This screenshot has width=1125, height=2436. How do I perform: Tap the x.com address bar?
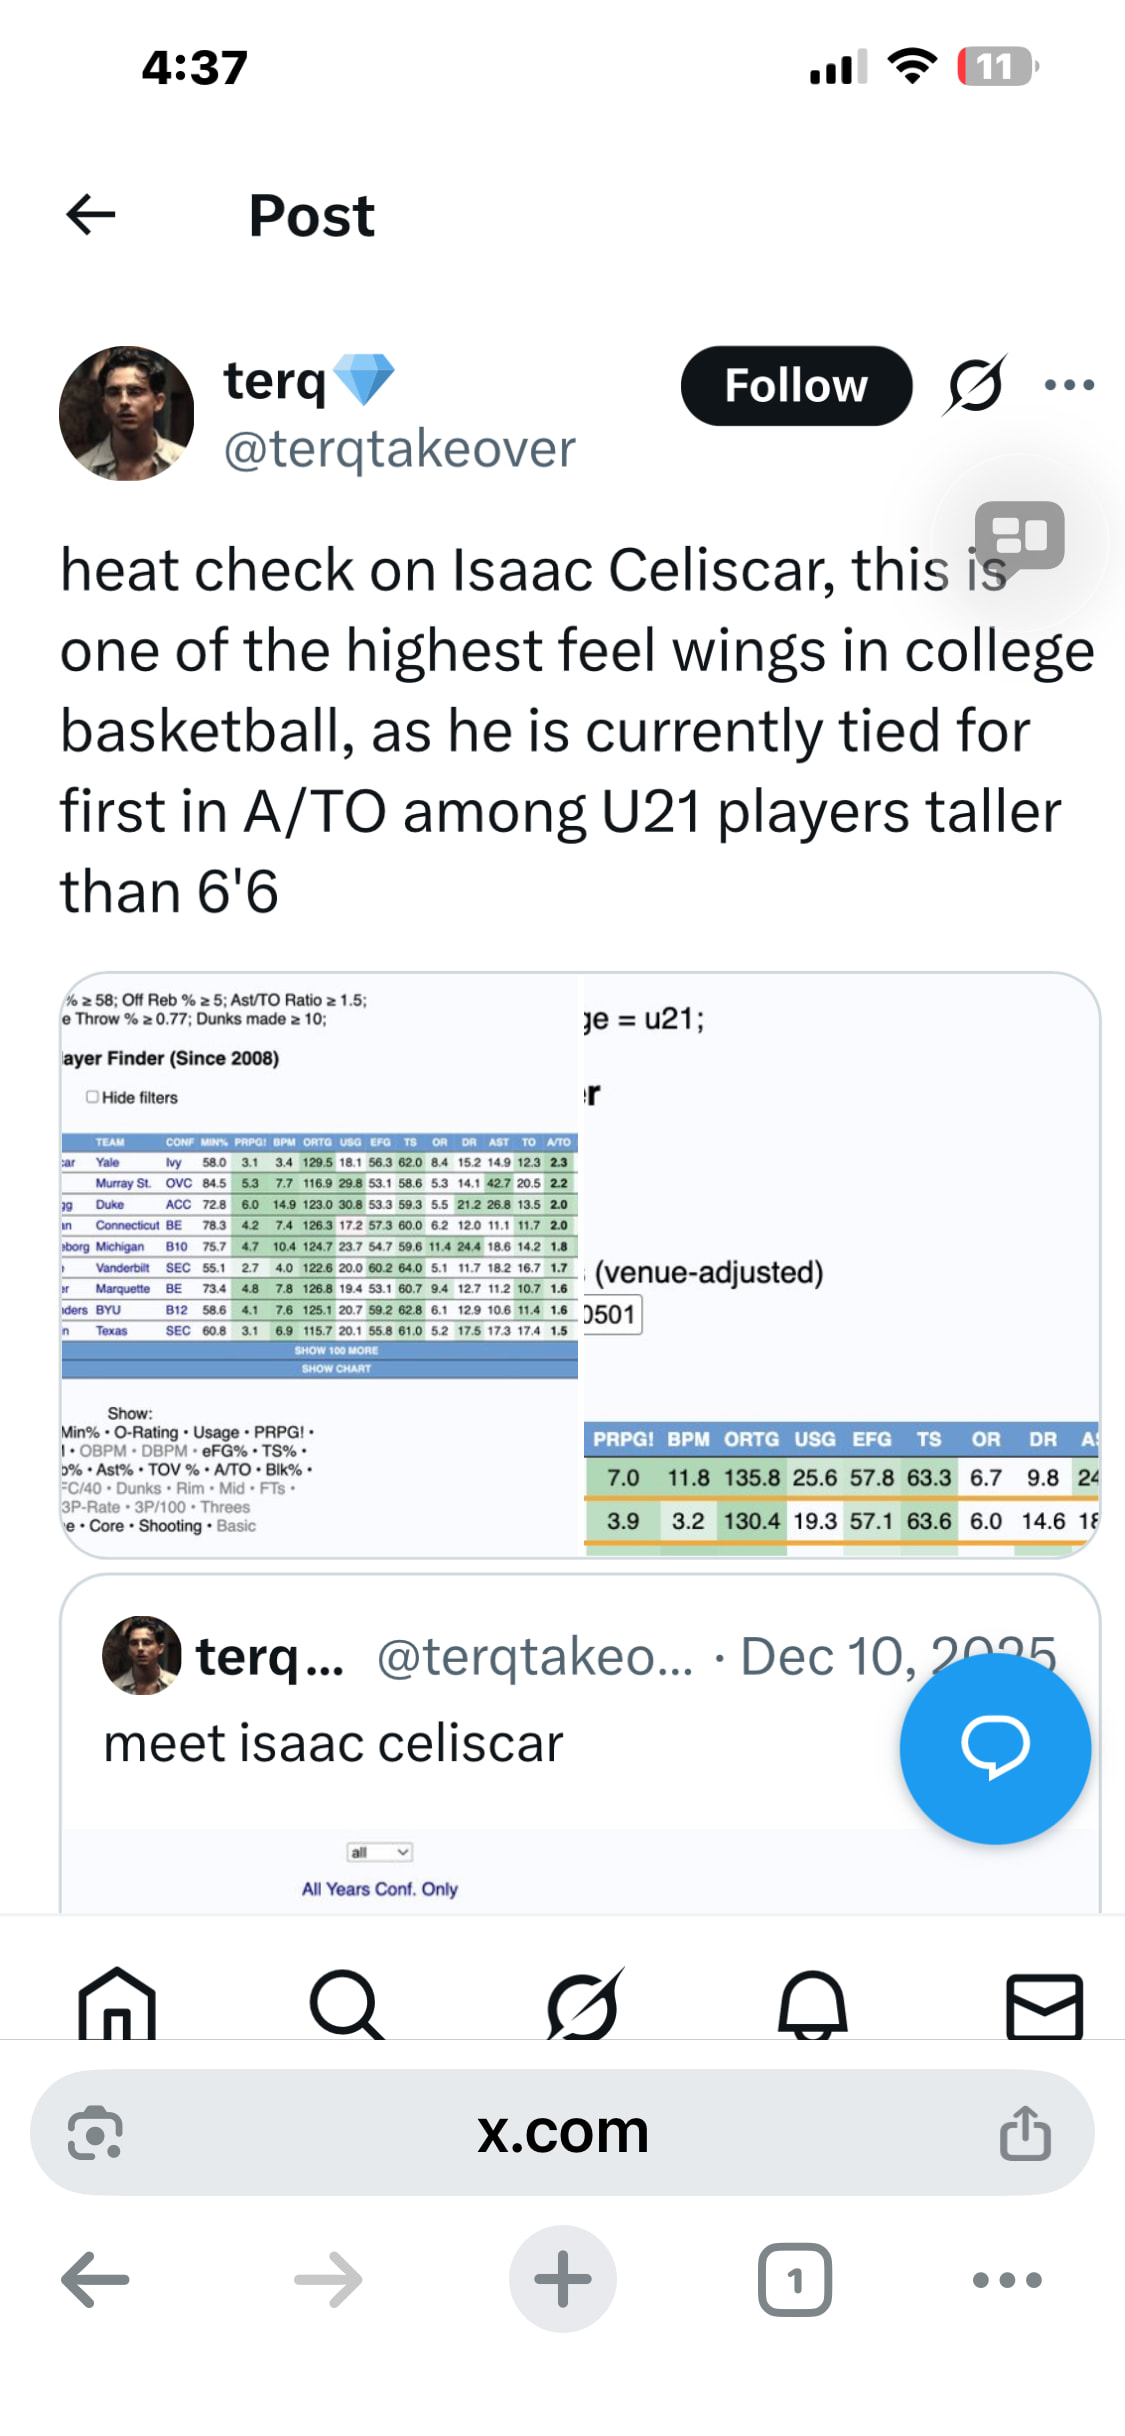562,2133
